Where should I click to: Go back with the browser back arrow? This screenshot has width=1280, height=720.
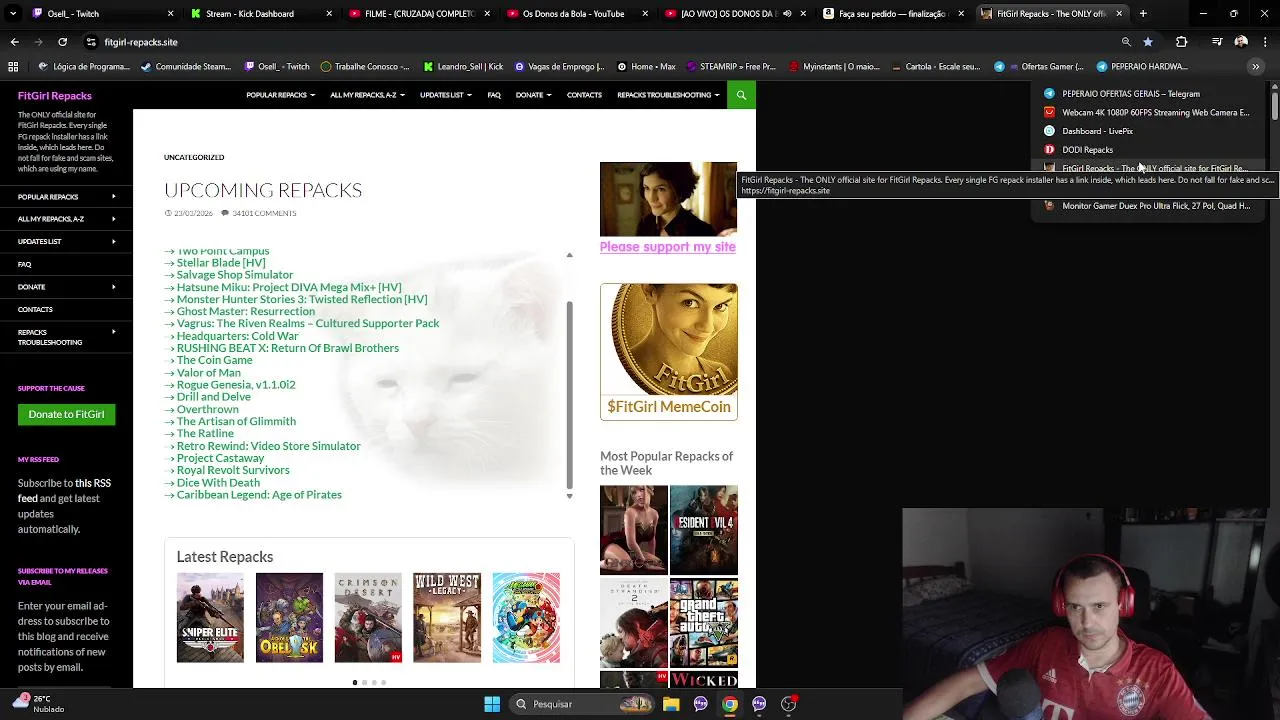14,42
